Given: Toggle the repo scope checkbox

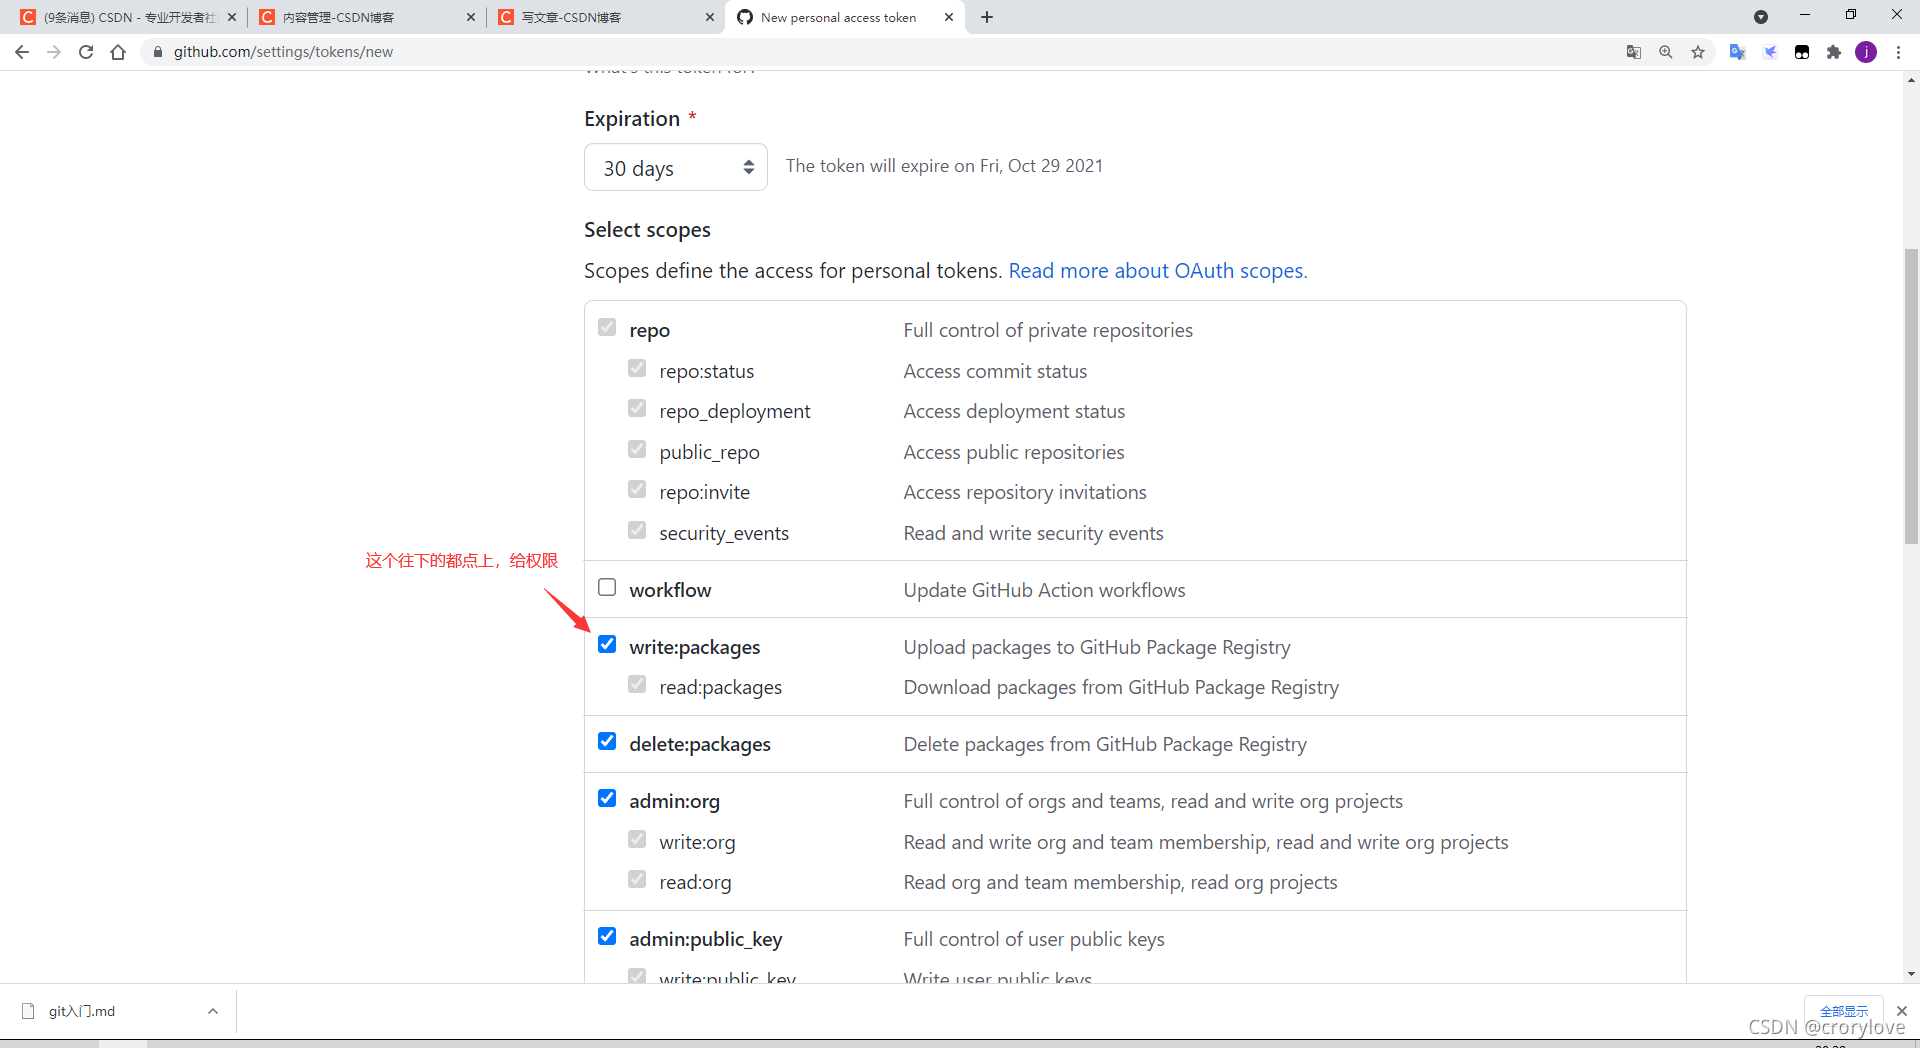Looking at the screenshot, I should pos(607,327).
